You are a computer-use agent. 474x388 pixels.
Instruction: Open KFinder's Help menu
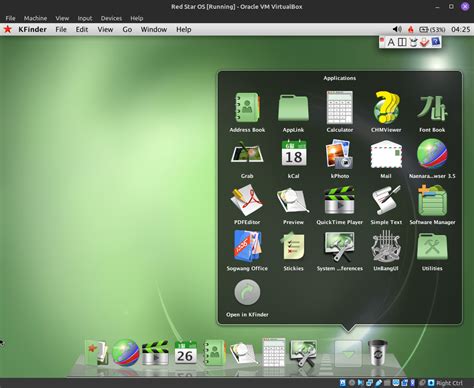184,29
